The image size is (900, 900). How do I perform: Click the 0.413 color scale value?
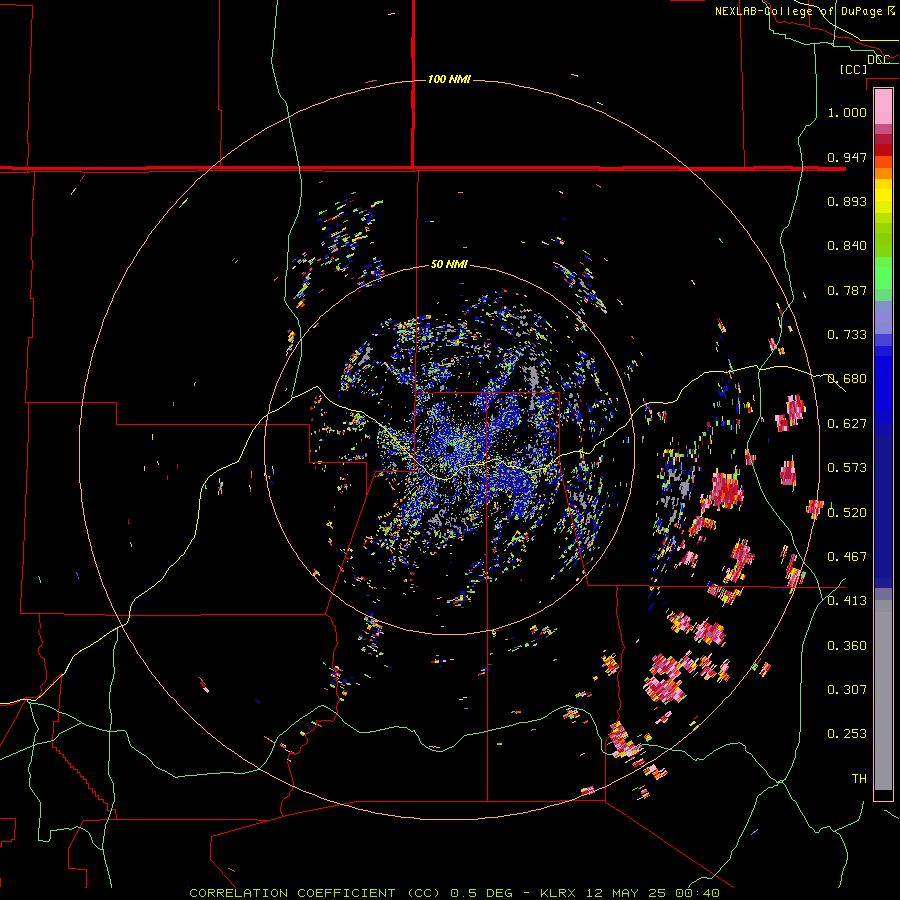[847, 601]
